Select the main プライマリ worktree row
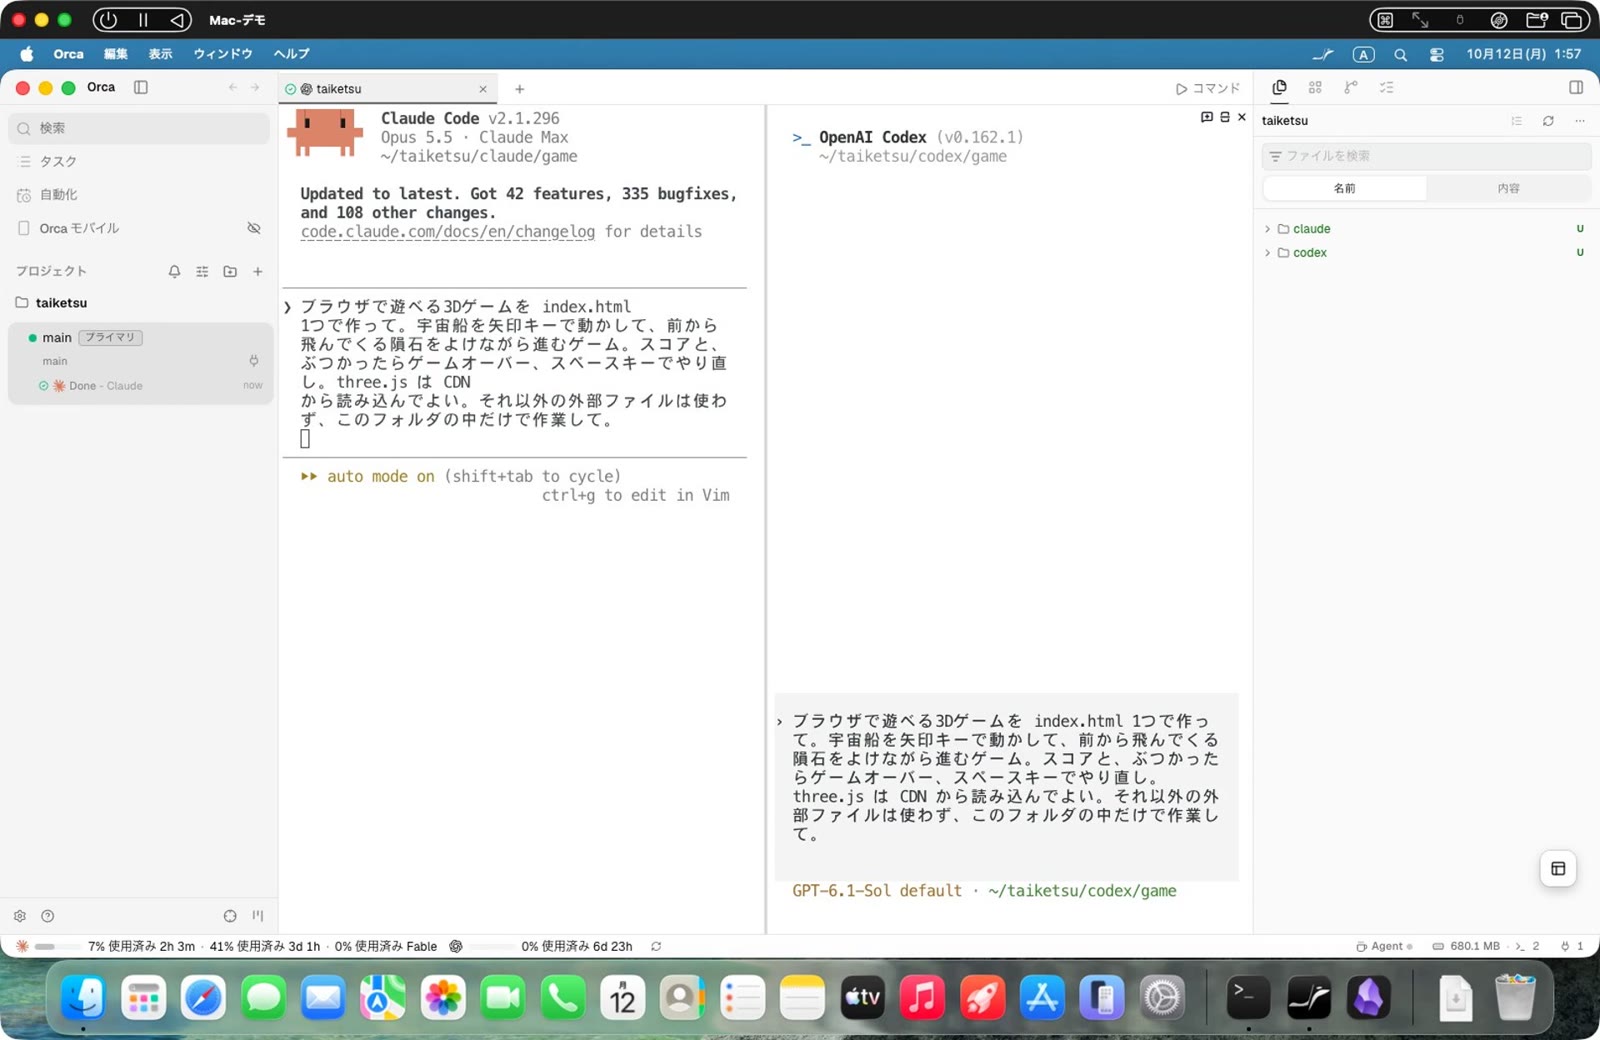This screenshot has width=1600, height=1040. pyautogui.click(x=140, y=338)
